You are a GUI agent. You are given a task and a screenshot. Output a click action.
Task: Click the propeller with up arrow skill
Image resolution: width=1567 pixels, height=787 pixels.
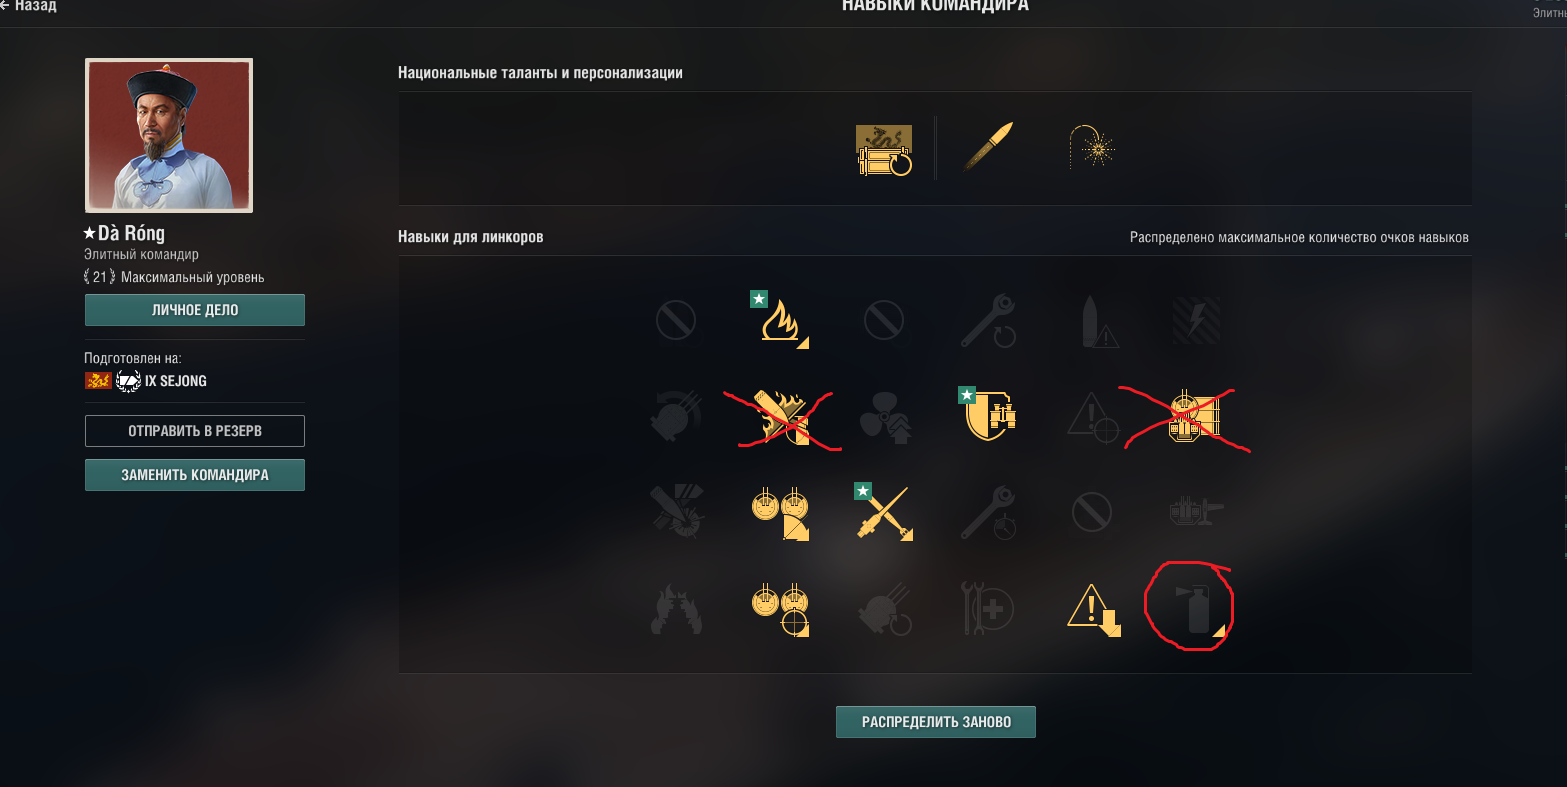(x=884, y=415)
